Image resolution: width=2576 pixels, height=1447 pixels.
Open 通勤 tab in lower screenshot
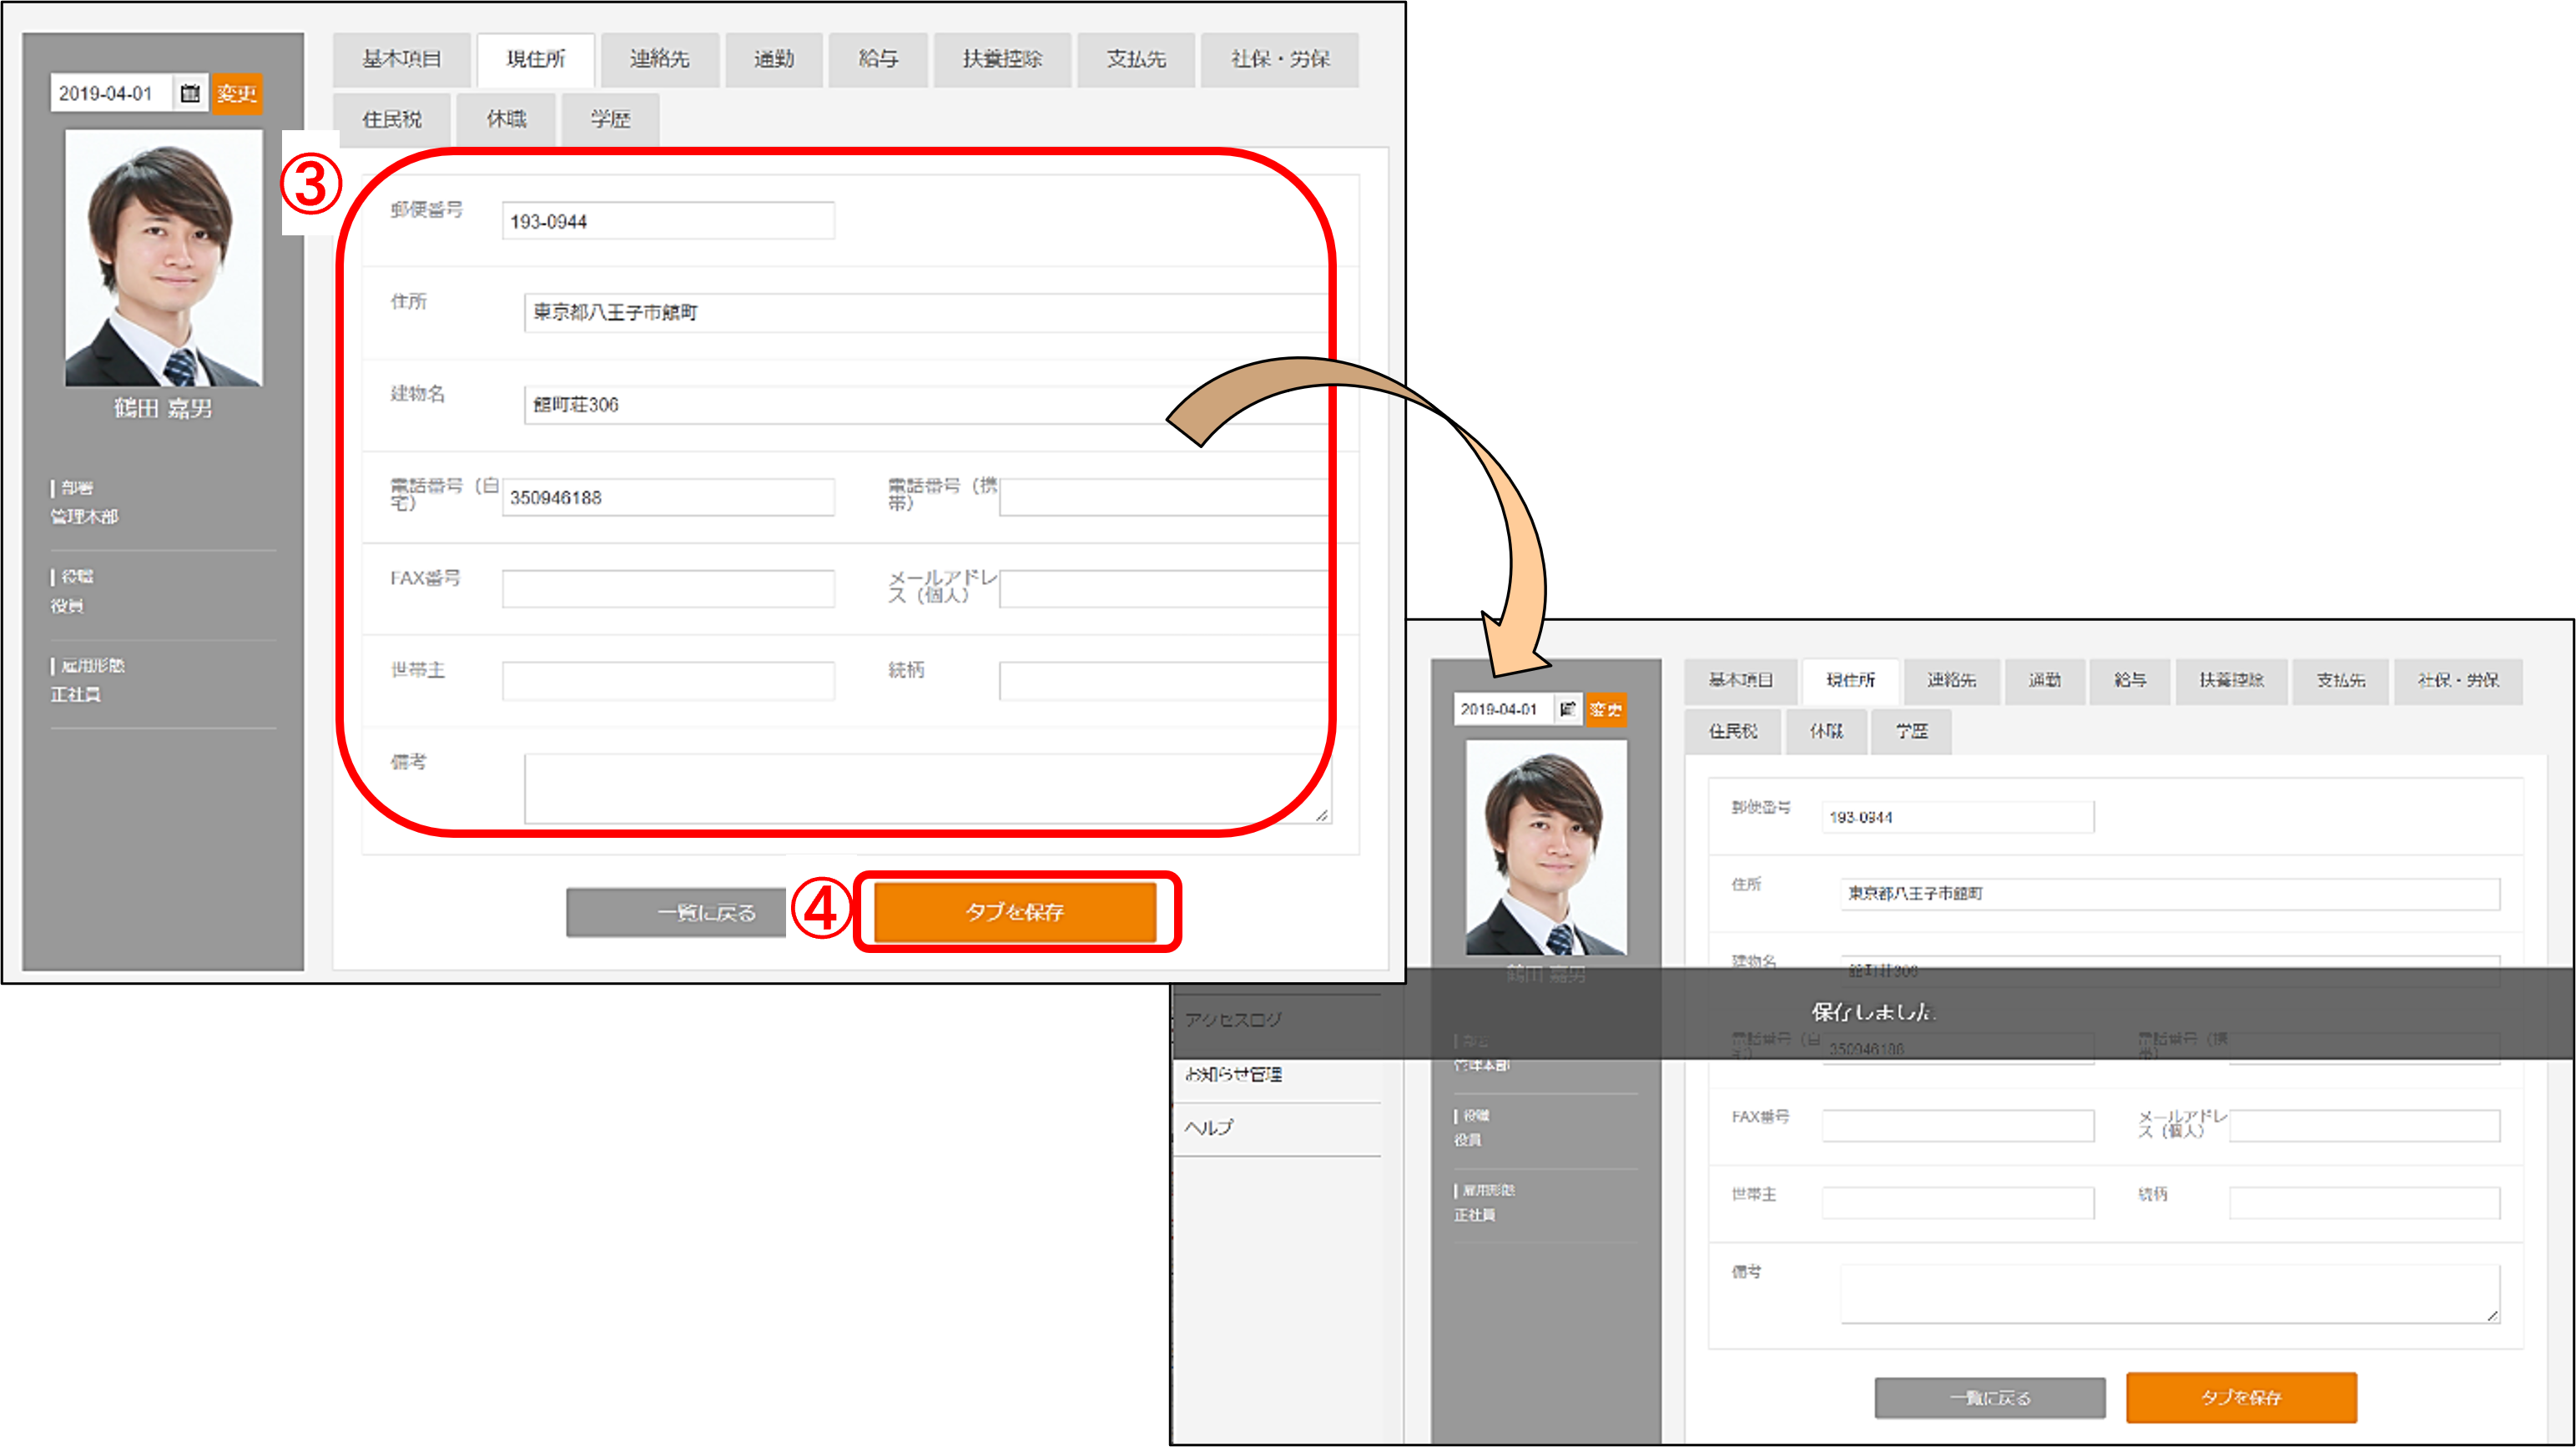point(2045,681)
